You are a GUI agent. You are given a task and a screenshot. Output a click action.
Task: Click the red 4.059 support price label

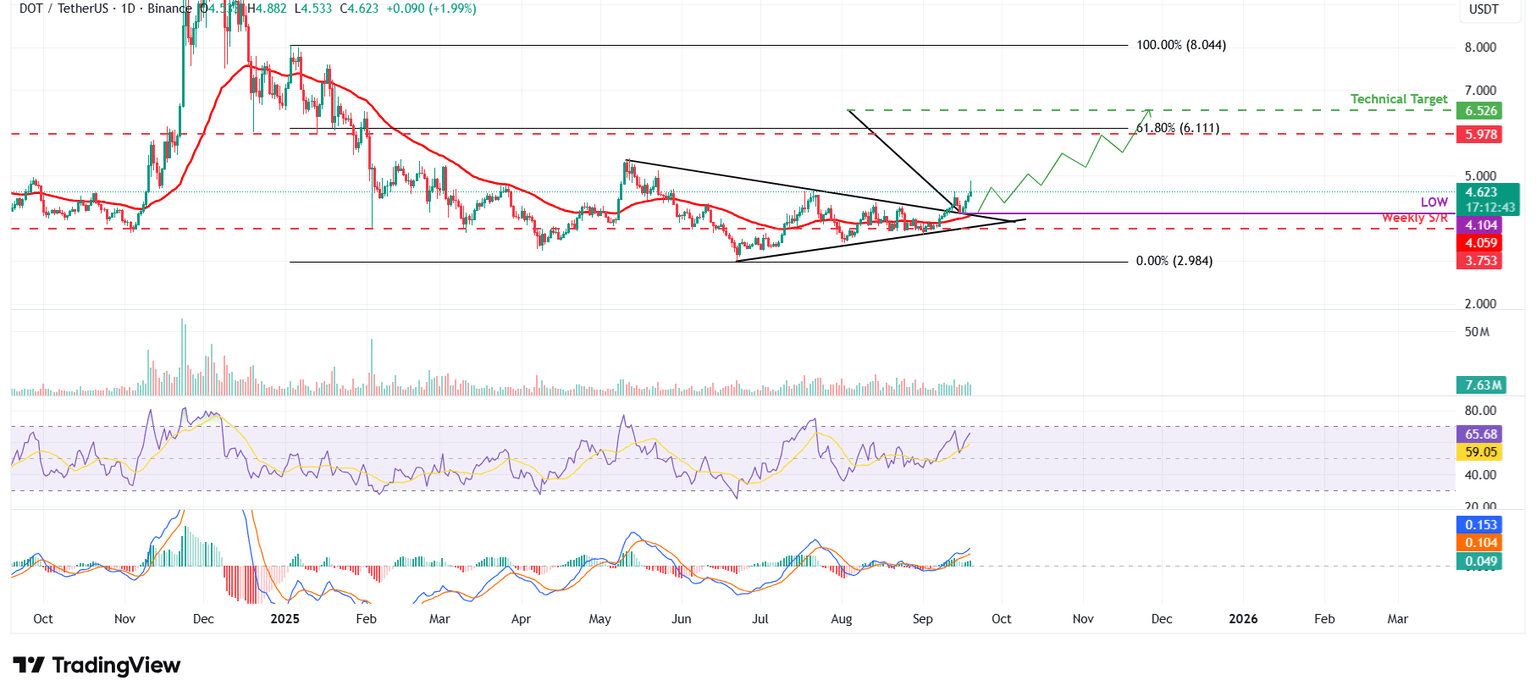1481,241
